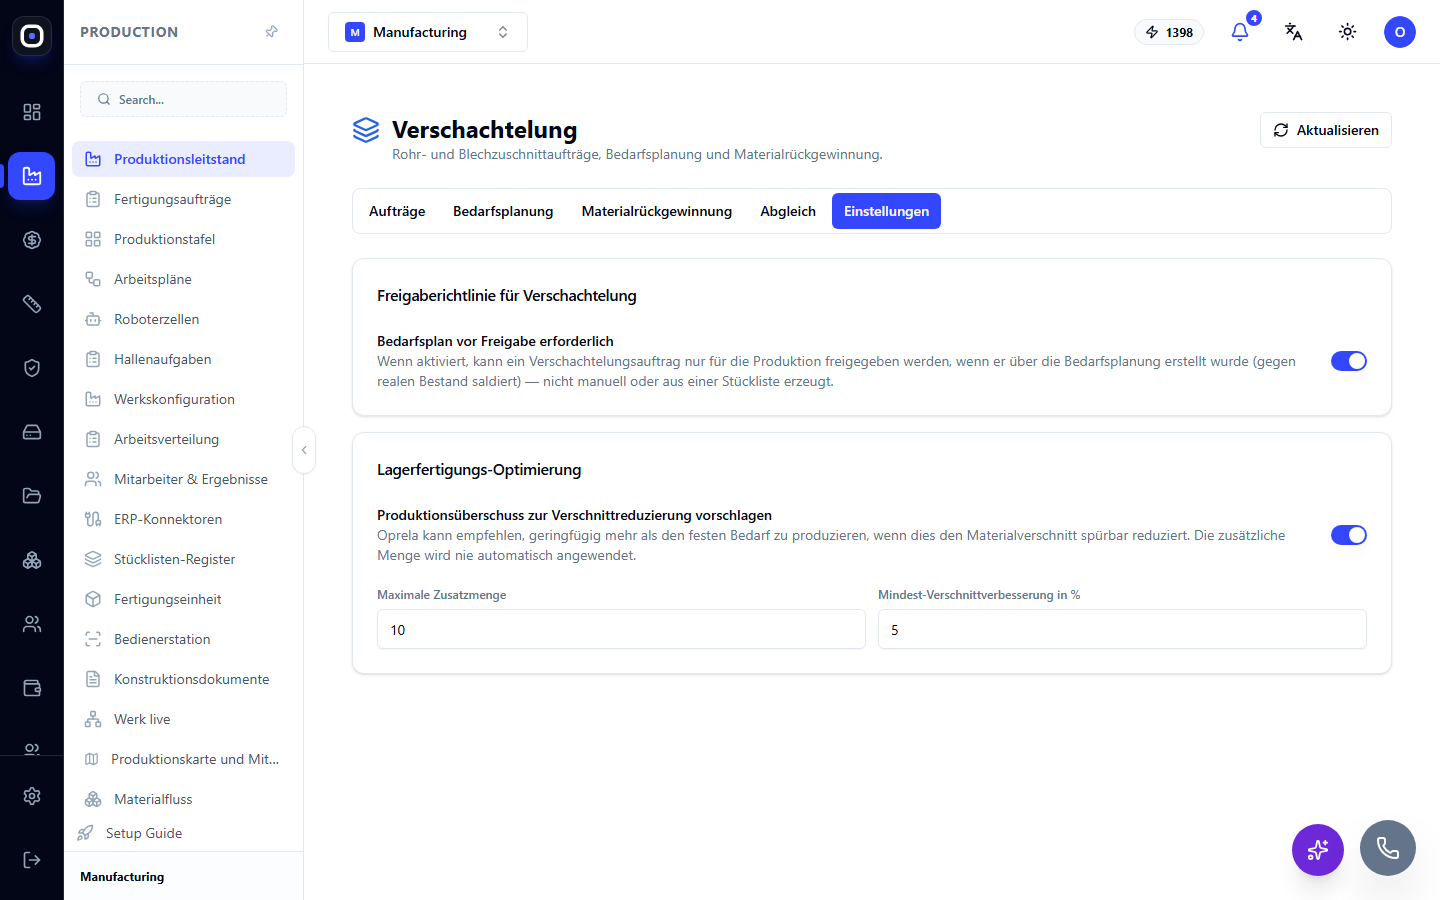Open the Manufacturing workspace dropdown

click(x=428, y=32)
